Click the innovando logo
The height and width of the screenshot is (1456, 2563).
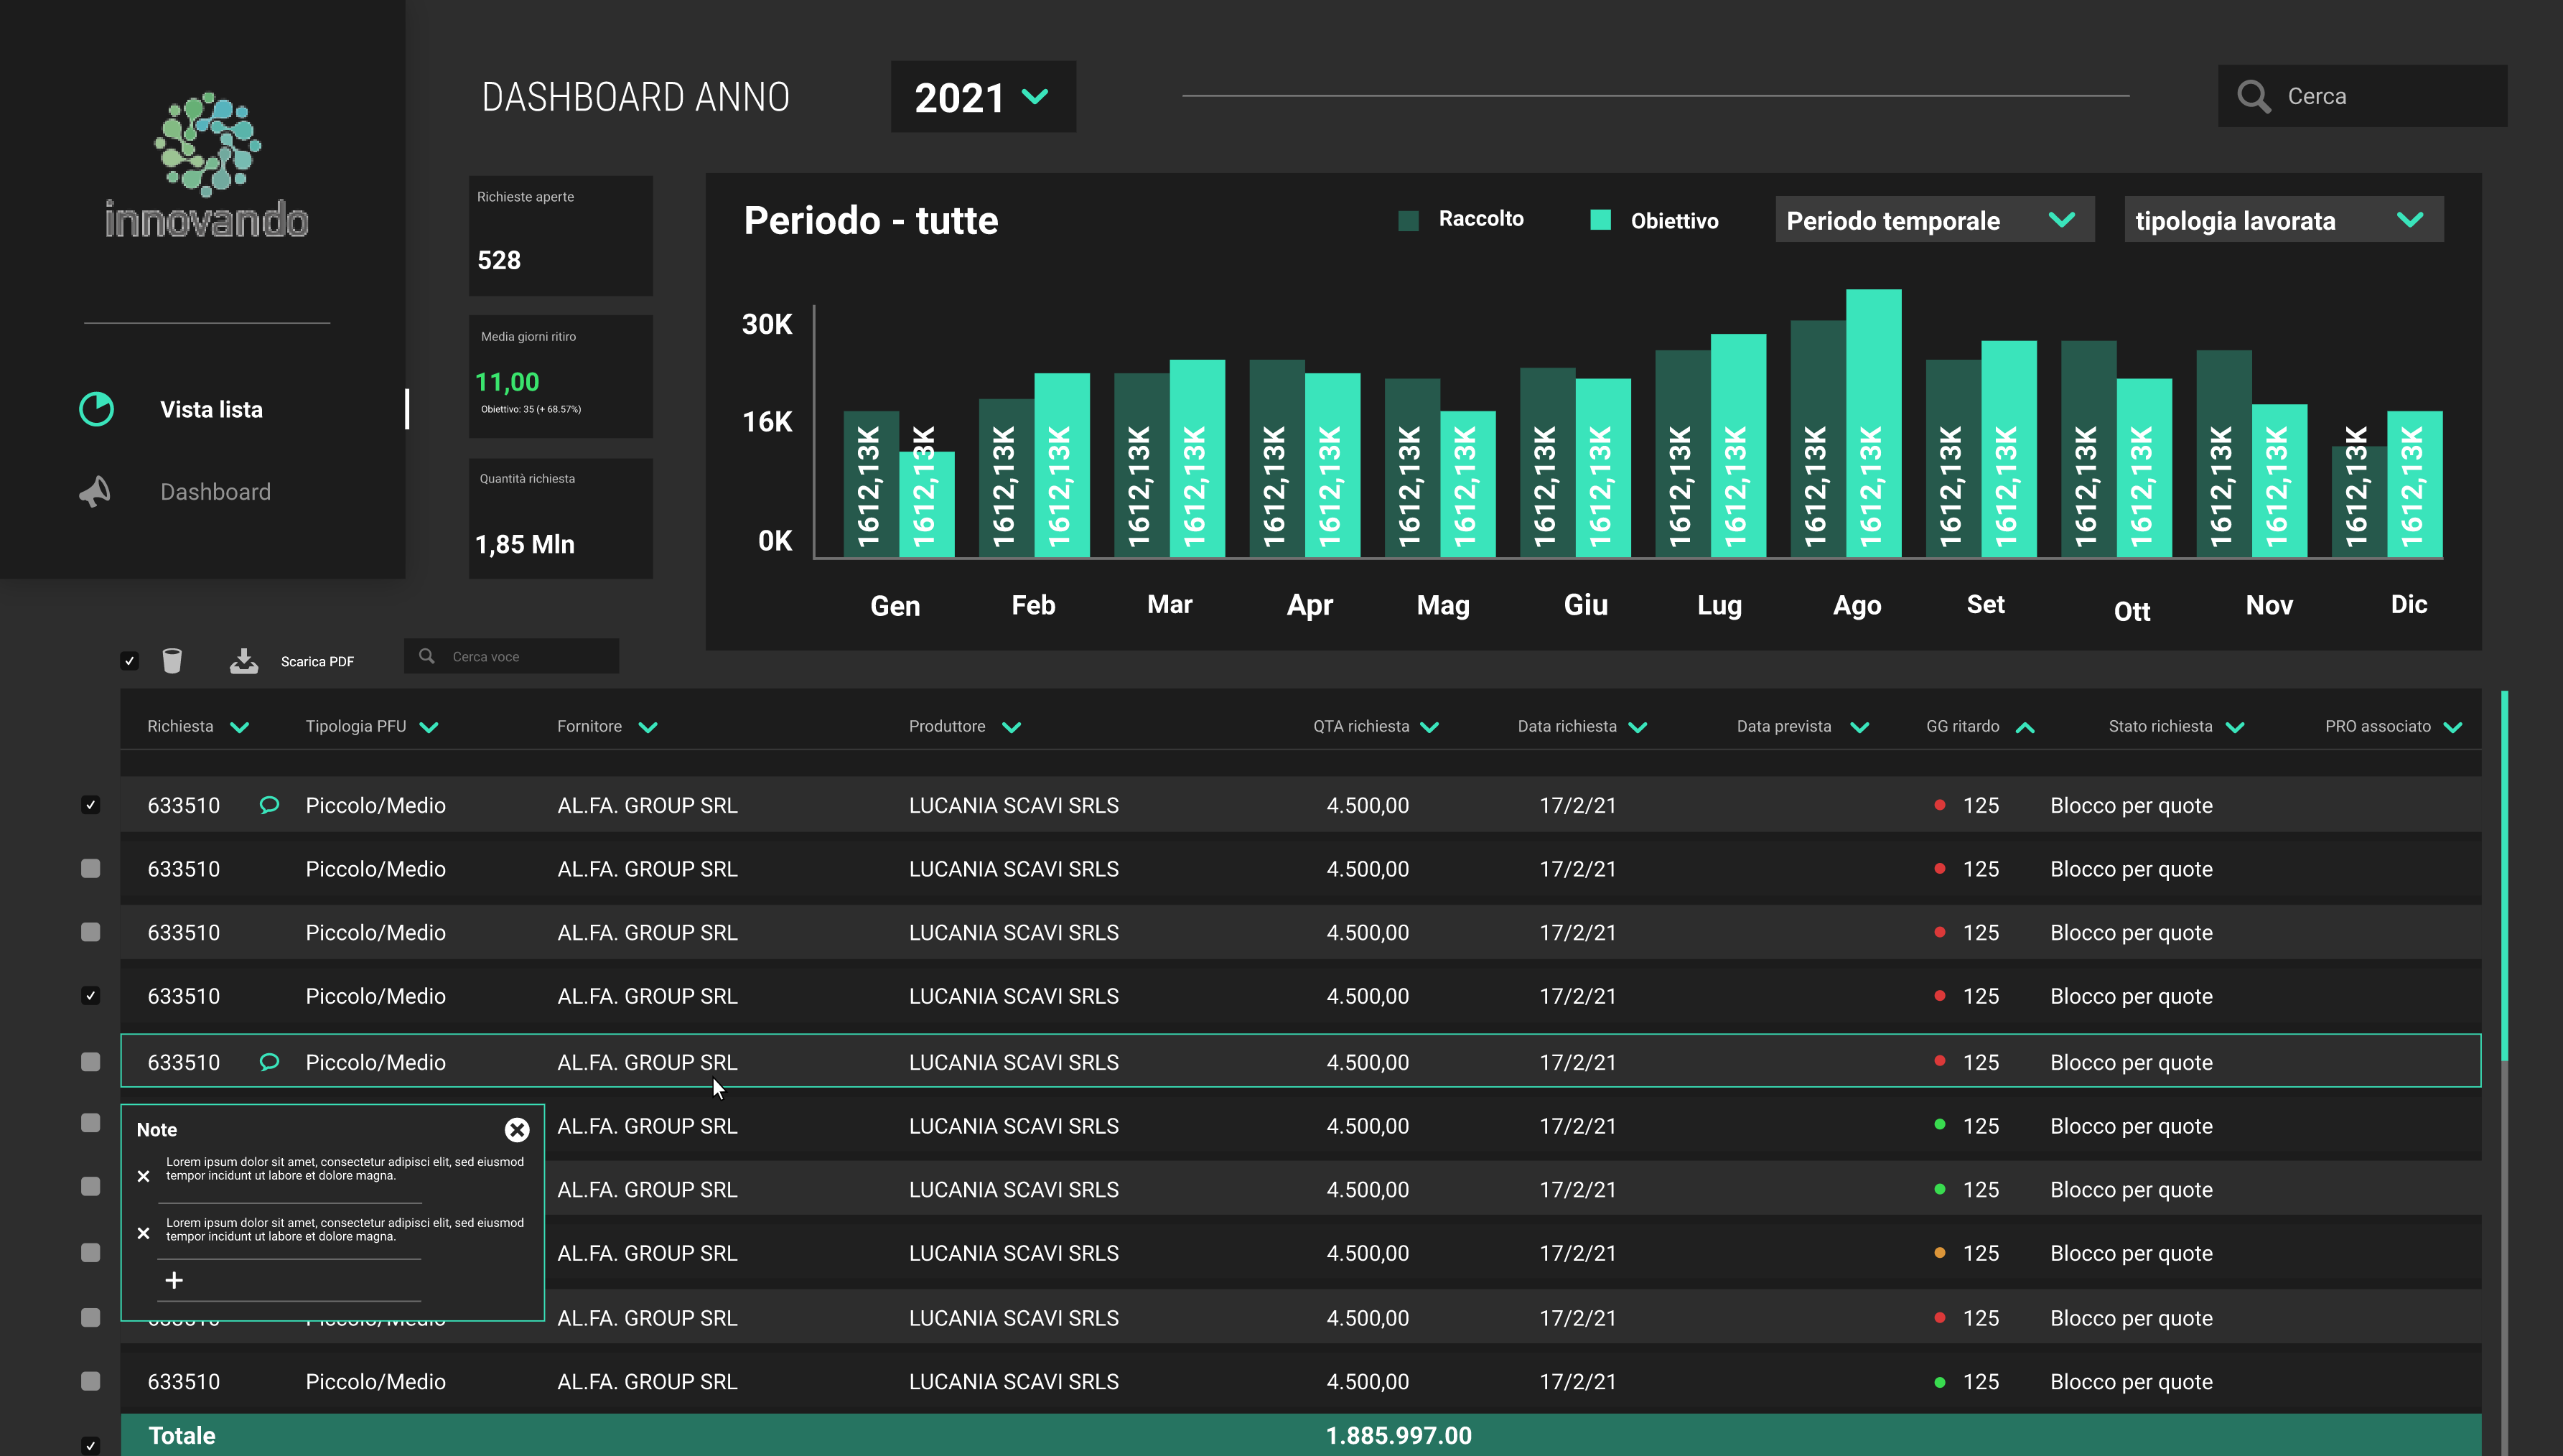point(207,166)
